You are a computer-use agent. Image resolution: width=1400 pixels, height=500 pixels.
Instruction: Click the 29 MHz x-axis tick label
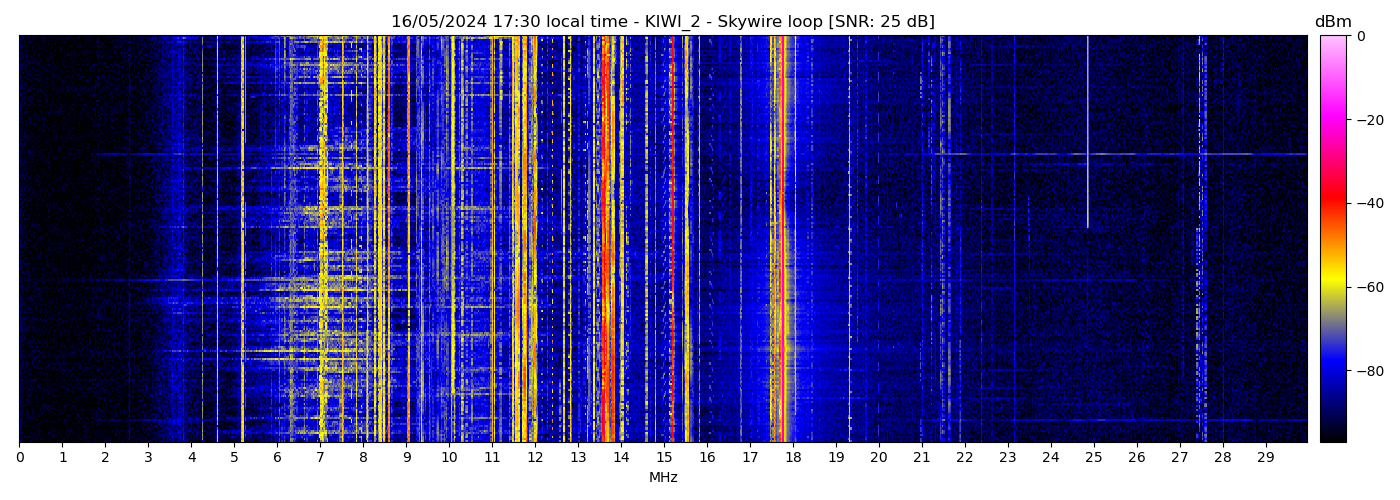pos(1265,458)
